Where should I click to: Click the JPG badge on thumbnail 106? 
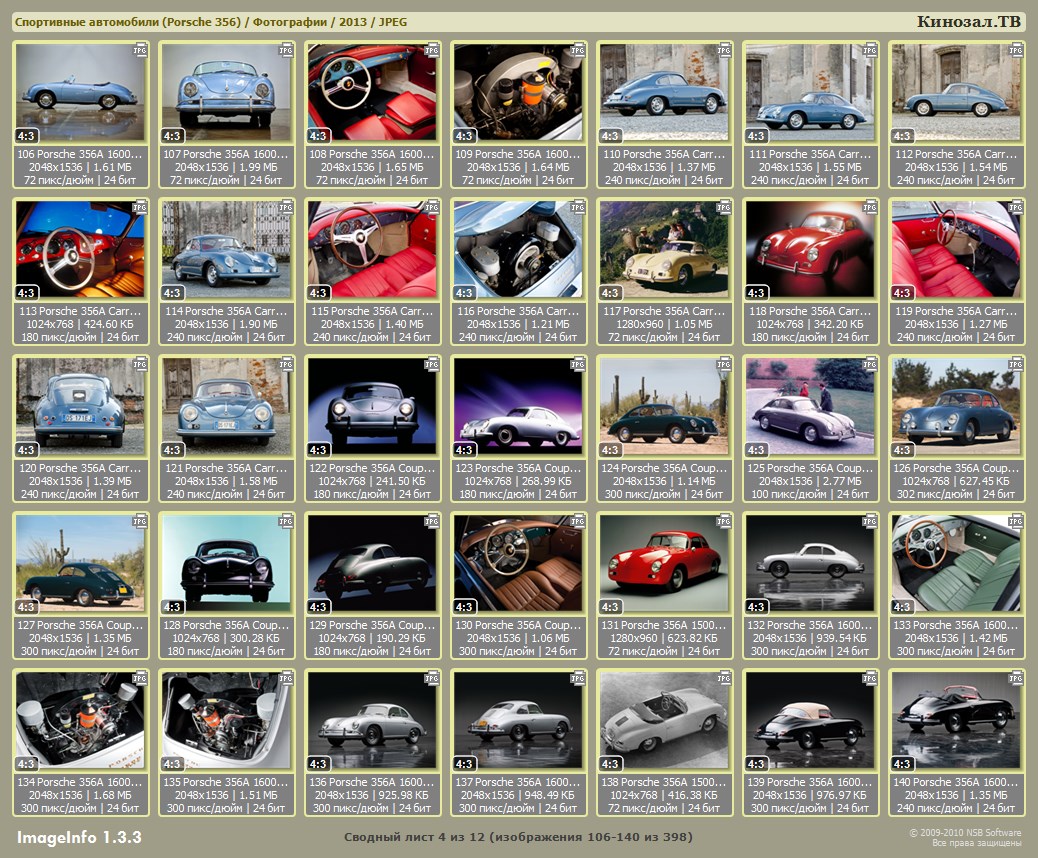coord(139,48)
